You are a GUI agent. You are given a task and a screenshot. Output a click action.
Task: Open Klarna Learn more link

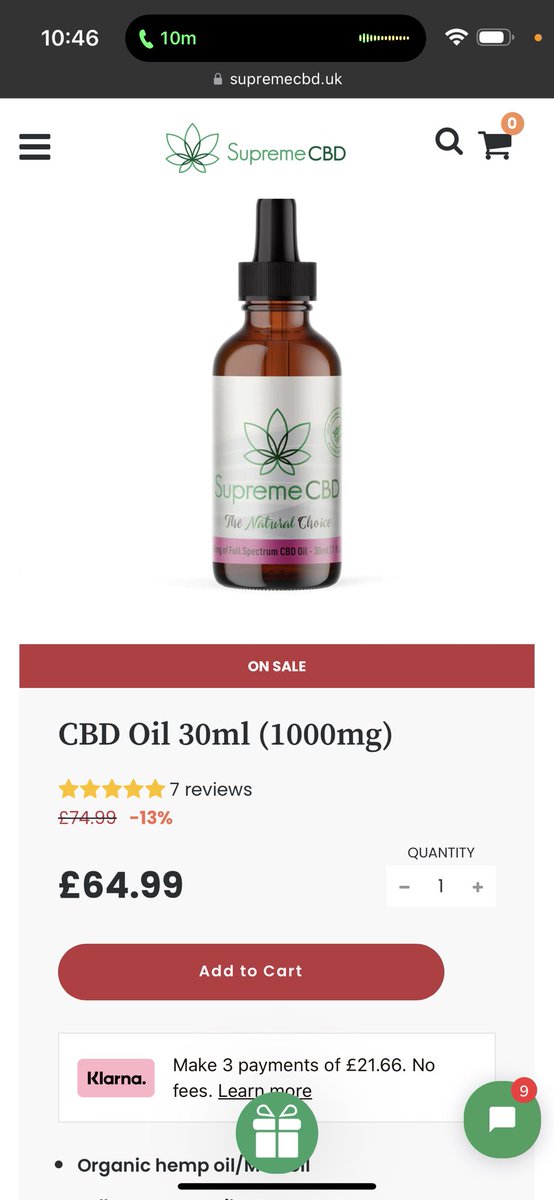(x=265, y=1091)
